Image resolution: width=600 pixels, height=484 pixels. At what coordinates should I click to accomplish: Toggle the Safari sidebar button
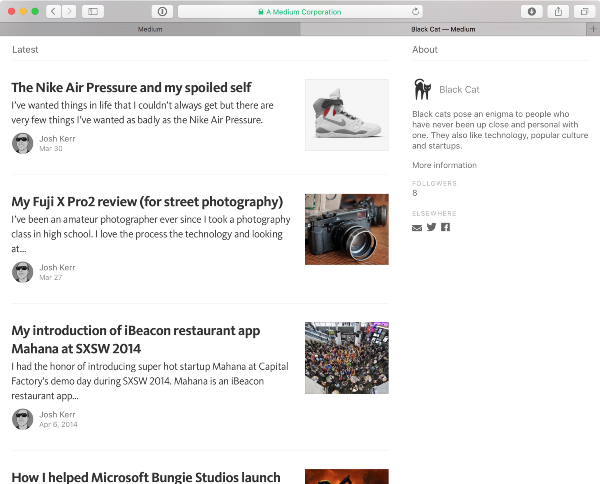click(x=93, y=11)
